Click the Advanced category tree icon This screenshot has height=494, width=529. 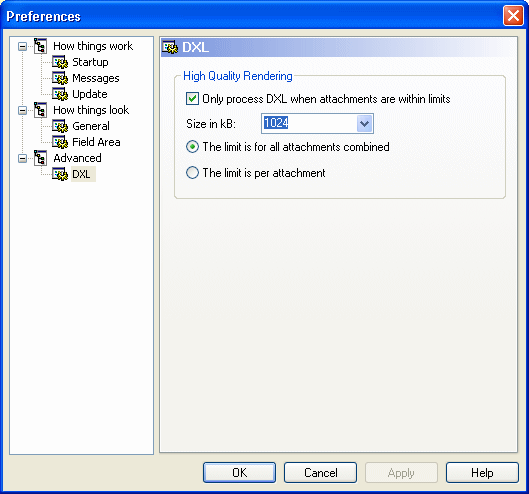tap(40, 158)
